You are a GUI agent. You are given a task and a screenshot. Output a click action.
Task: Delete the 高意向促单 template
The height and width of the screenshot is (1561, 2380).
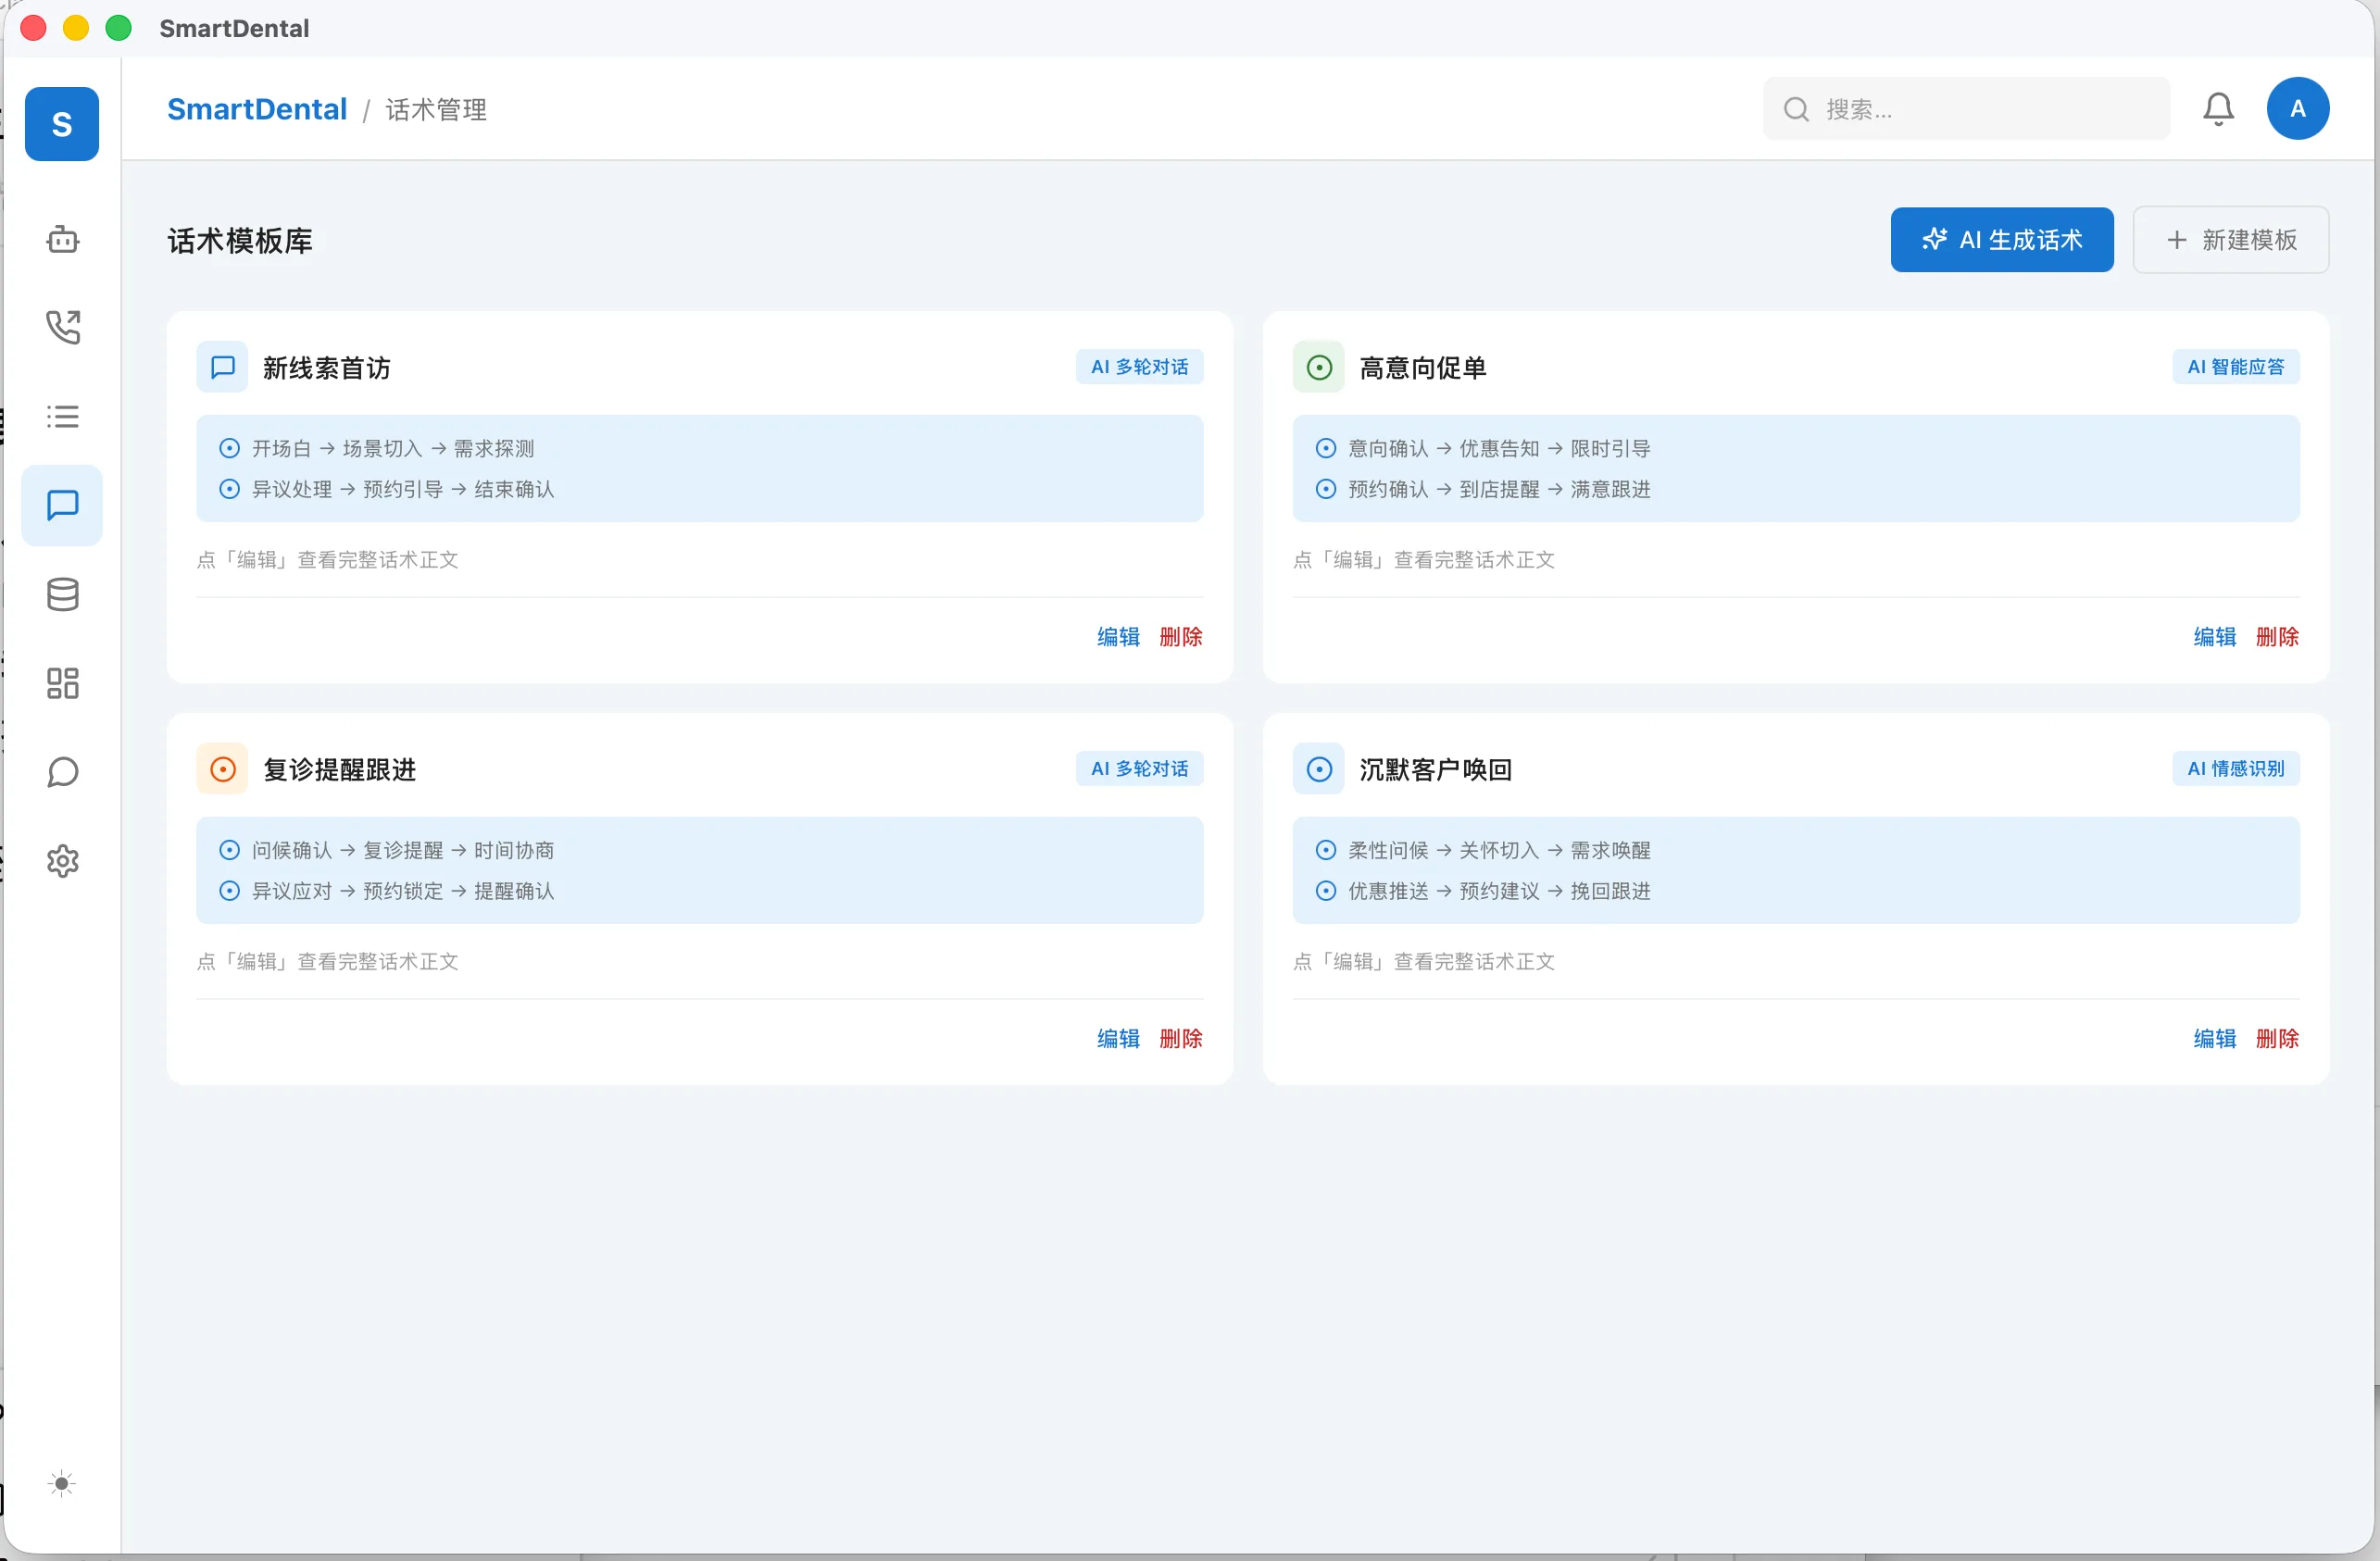(x=2277, y=637)
